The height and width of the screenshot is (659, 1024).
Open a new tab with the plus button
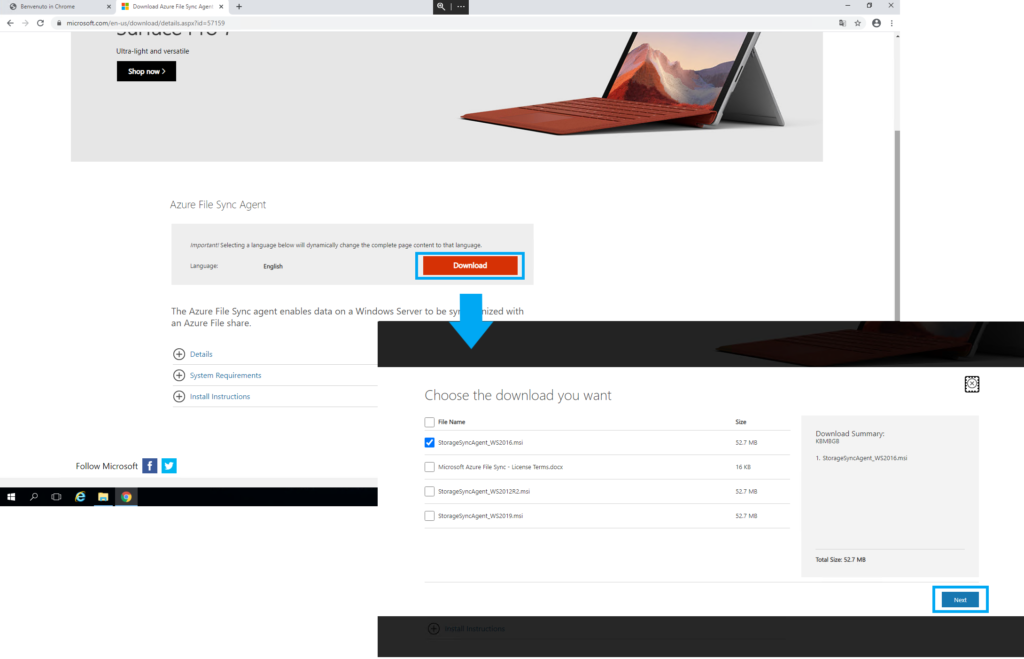tap(239, 7)
